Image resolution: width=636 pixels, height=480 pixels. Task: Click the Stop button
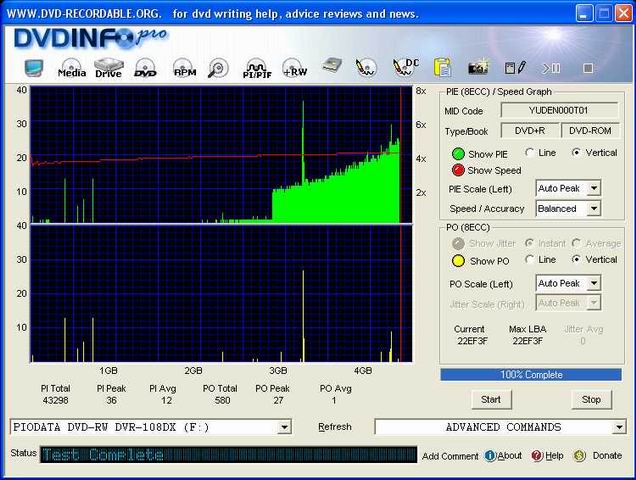[x=591, y=400]
